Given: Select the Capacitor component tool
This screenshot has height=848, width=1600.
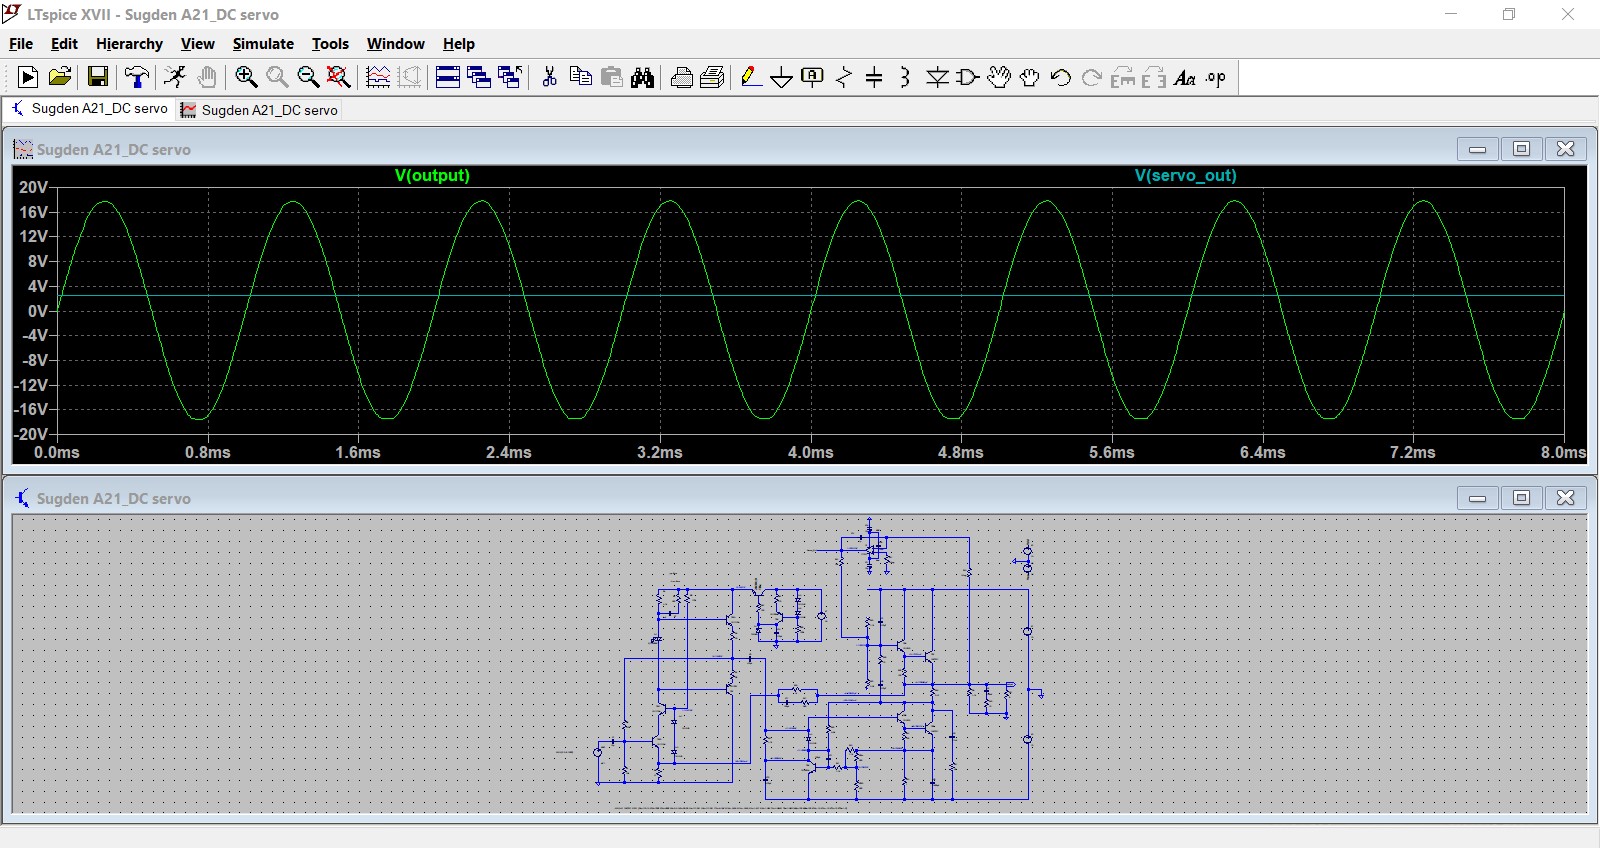Looking at the screenshot, I should point(874,77).
